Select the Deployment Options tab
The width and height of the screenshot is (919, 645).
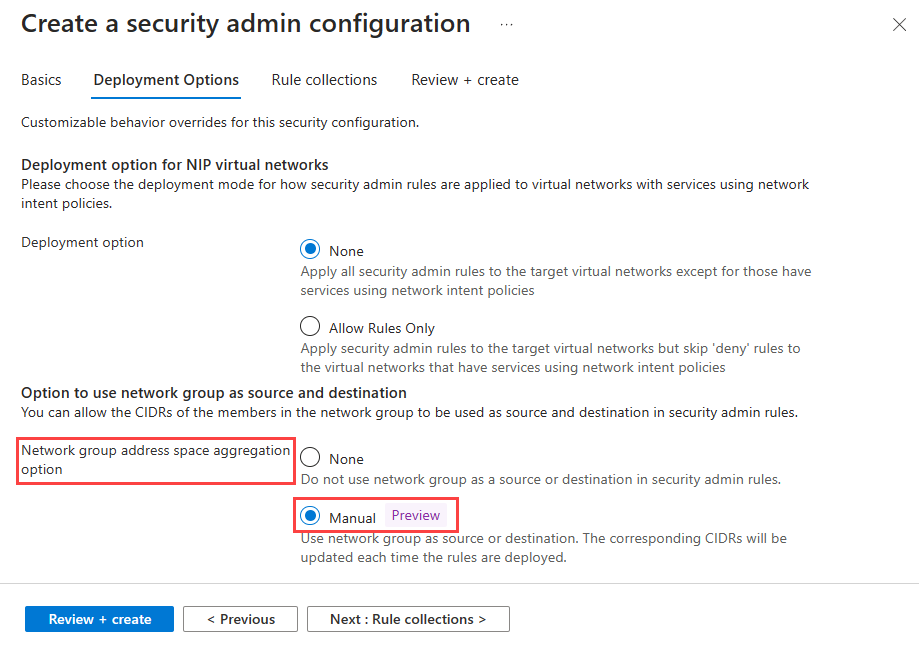[x=166, y=80]
